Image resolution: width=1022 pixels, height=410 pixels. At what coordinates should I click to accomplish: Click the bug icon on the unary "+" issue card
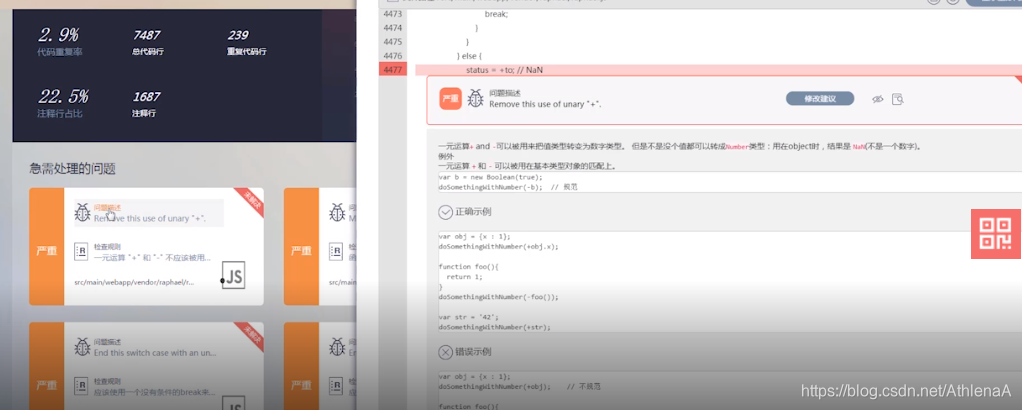(x=82, y=212)
